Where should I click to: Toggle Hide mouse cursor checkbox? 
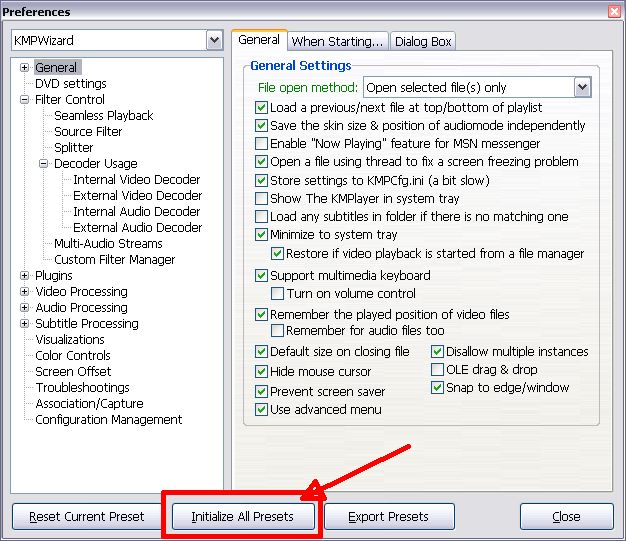point(261,372)
